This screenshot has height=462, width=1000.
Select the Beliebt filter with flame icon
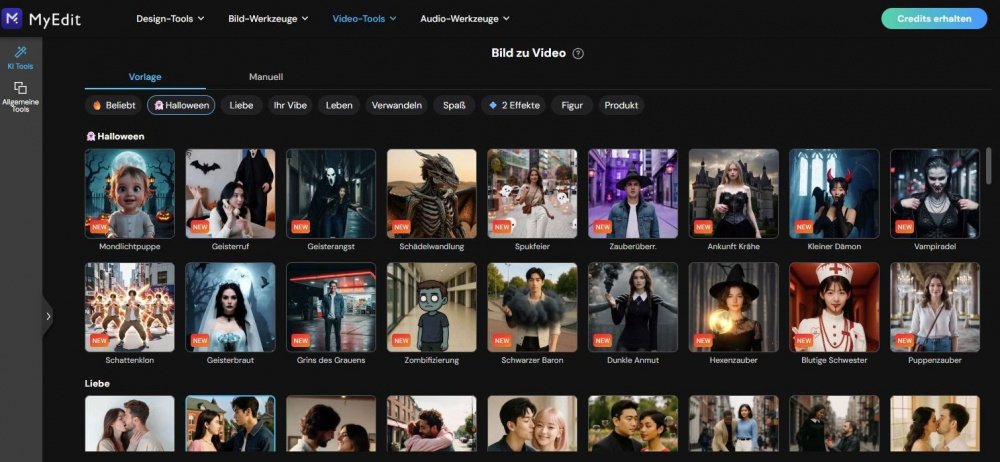(x=113, y=105)
